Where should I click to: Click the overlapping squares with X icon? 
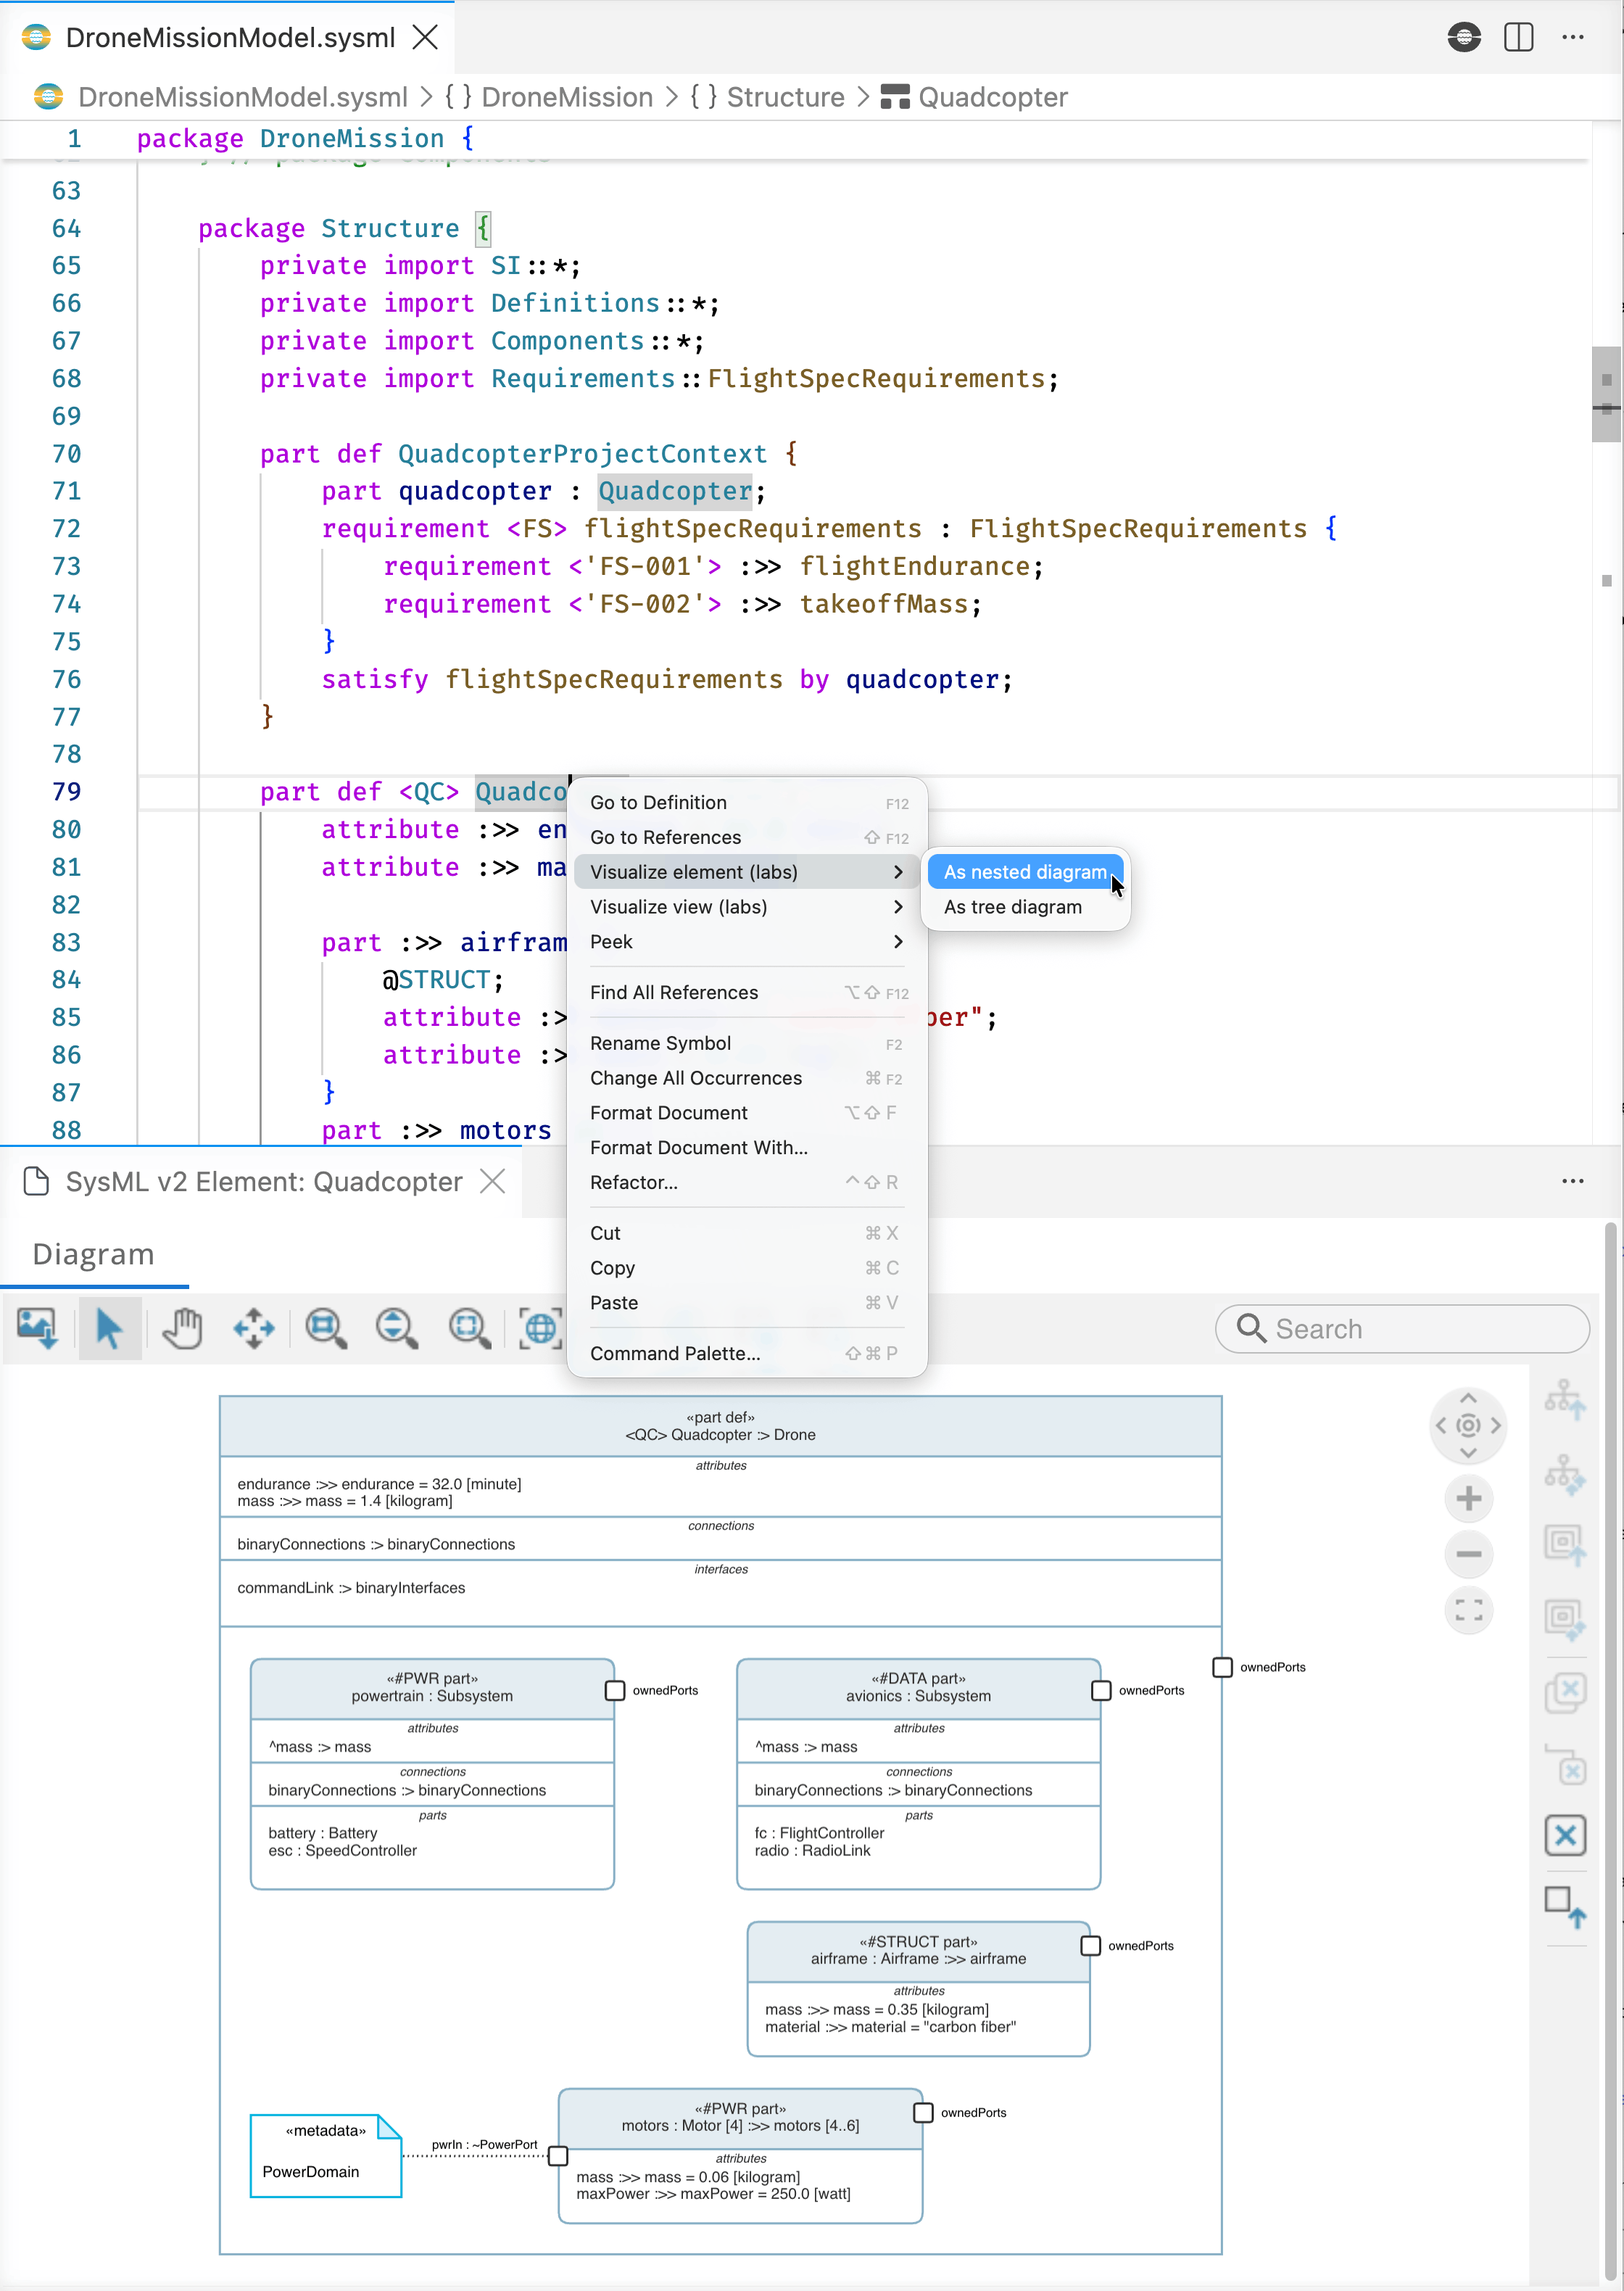click(1565, 1692)
